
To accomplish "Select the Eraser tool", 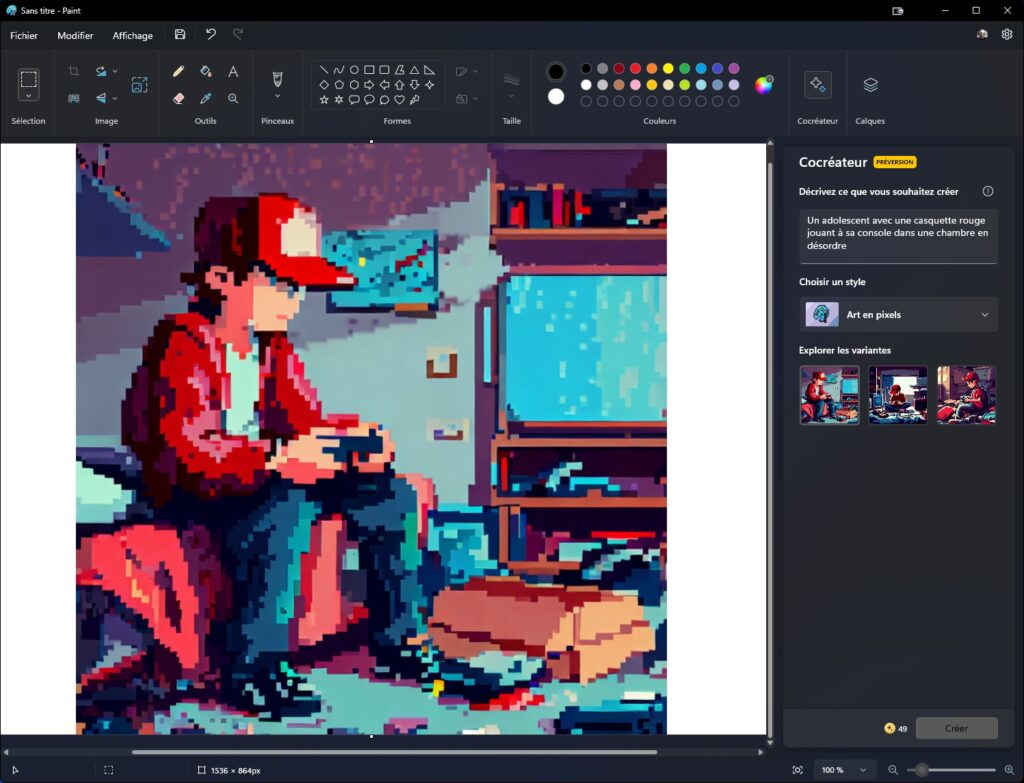I will (178, 99).
